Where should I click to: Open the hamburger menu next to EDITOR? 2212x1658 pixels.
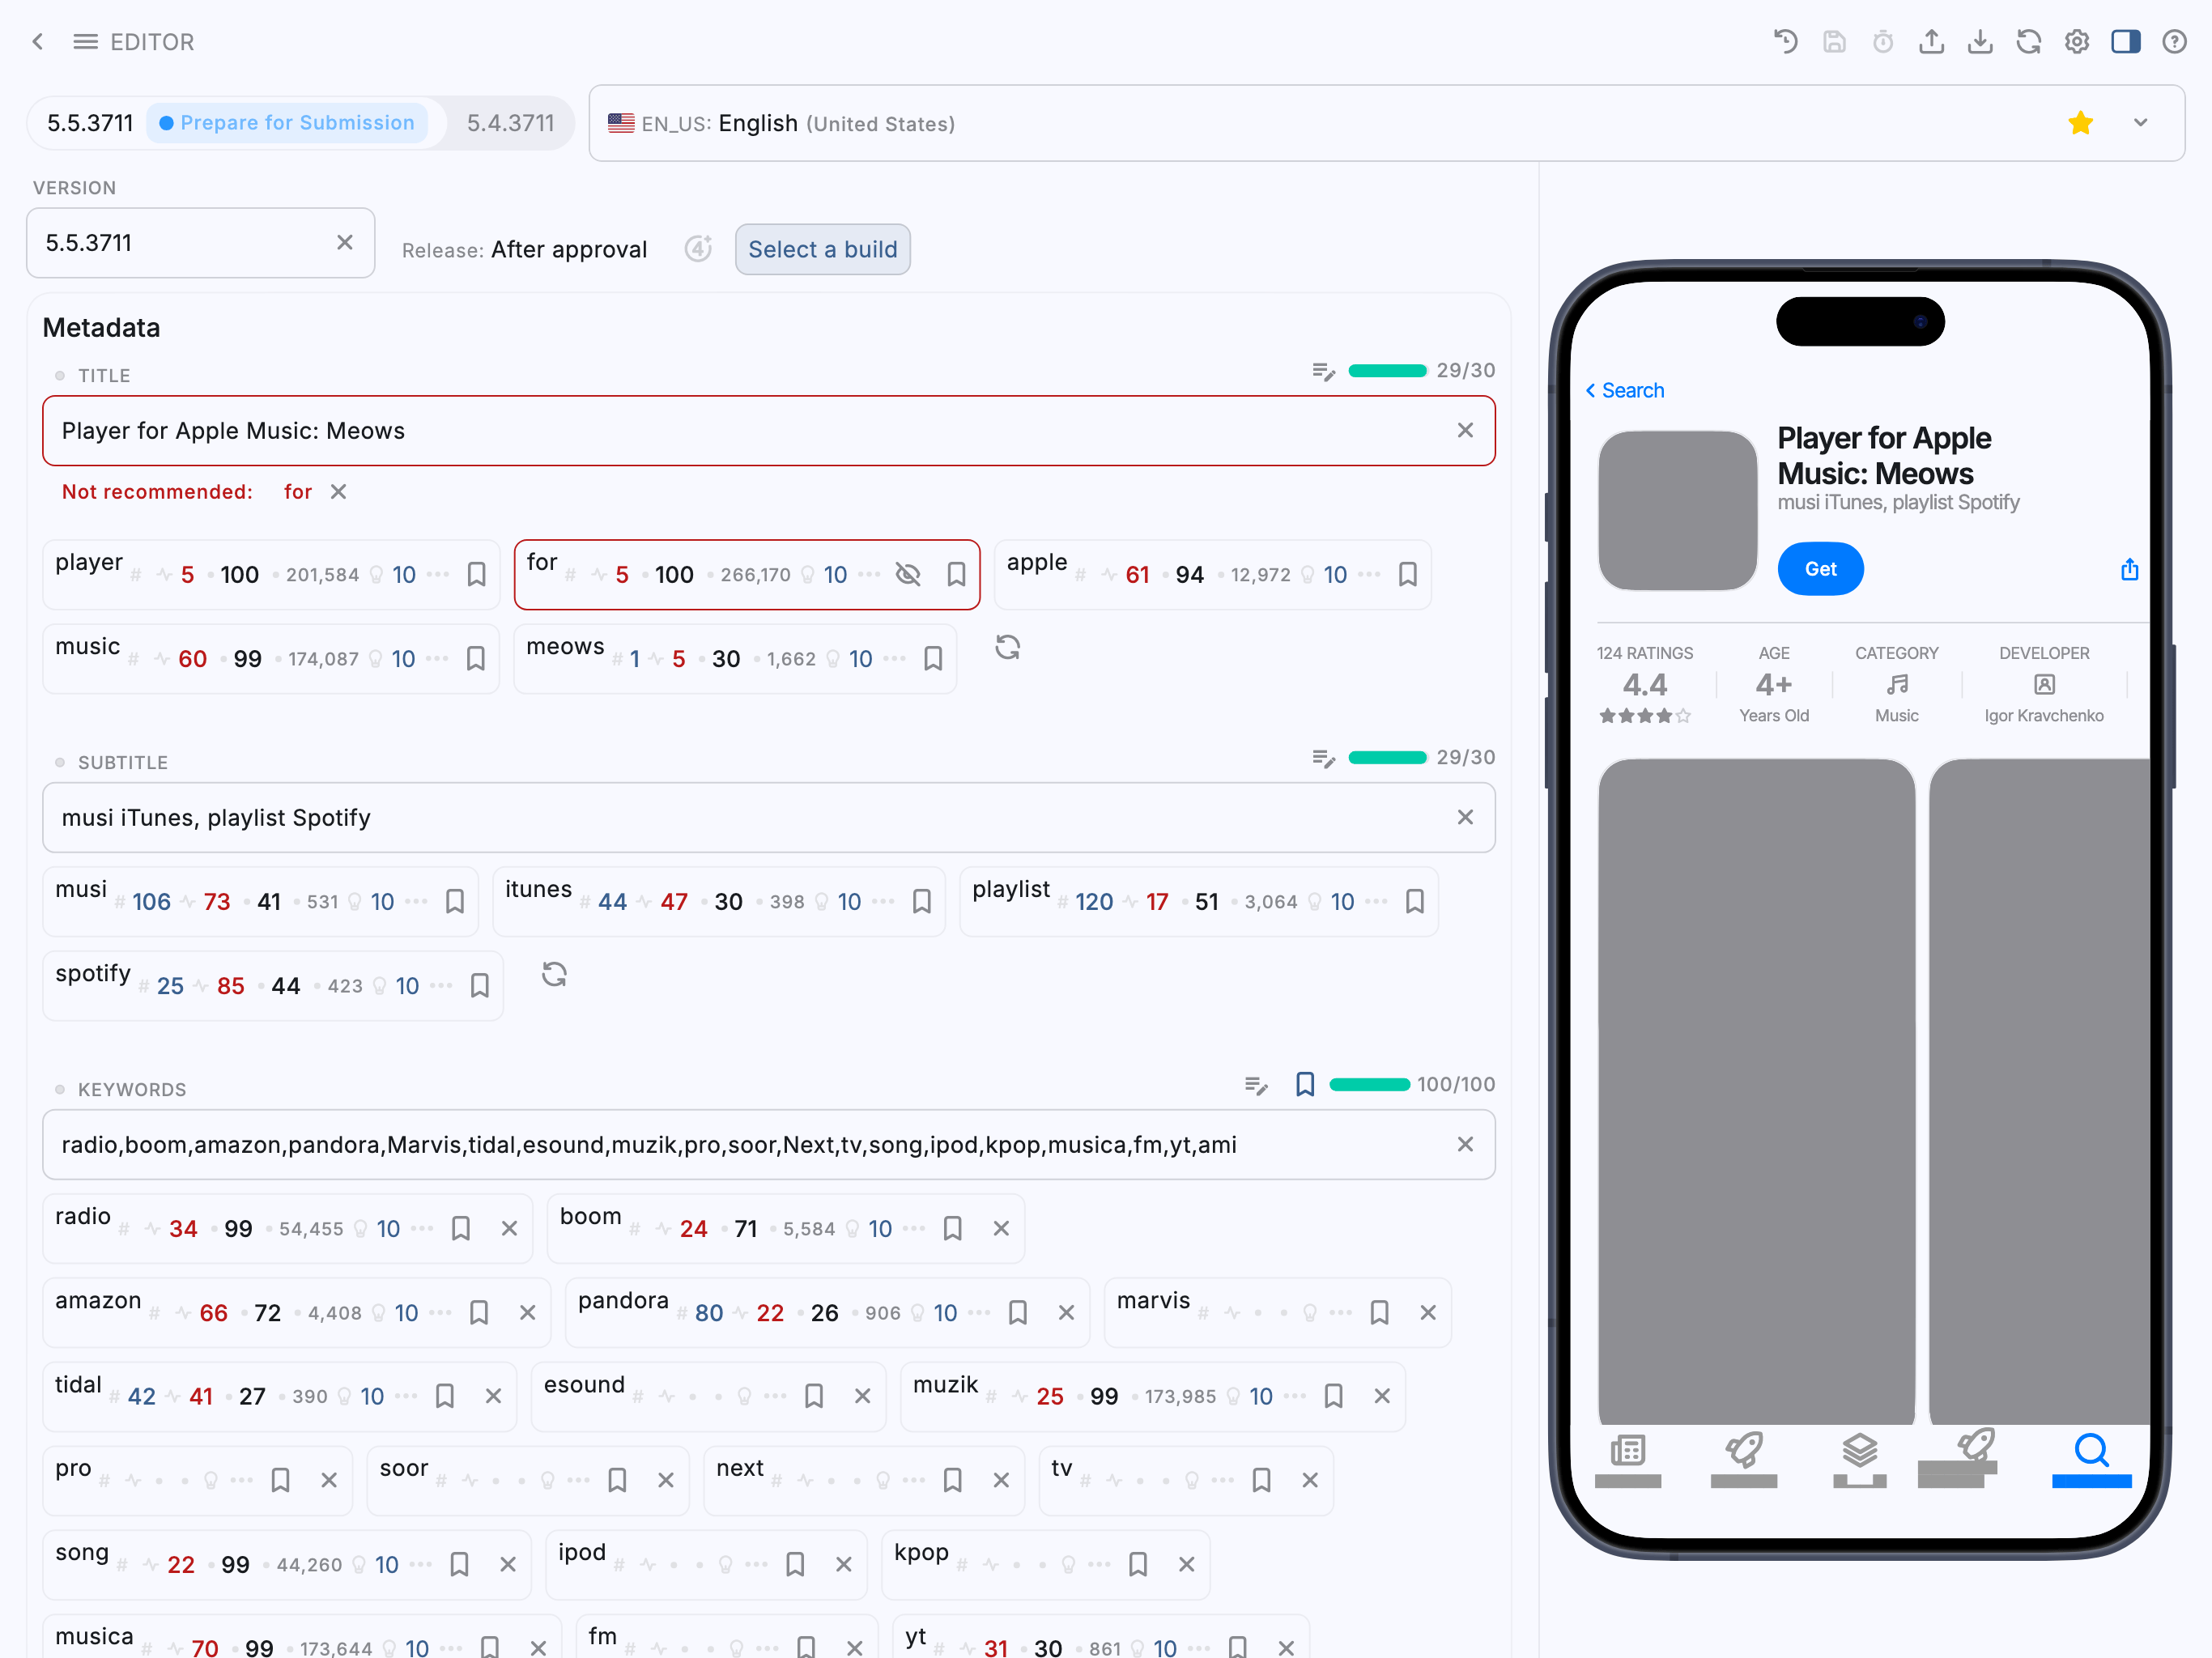[85, 42]
